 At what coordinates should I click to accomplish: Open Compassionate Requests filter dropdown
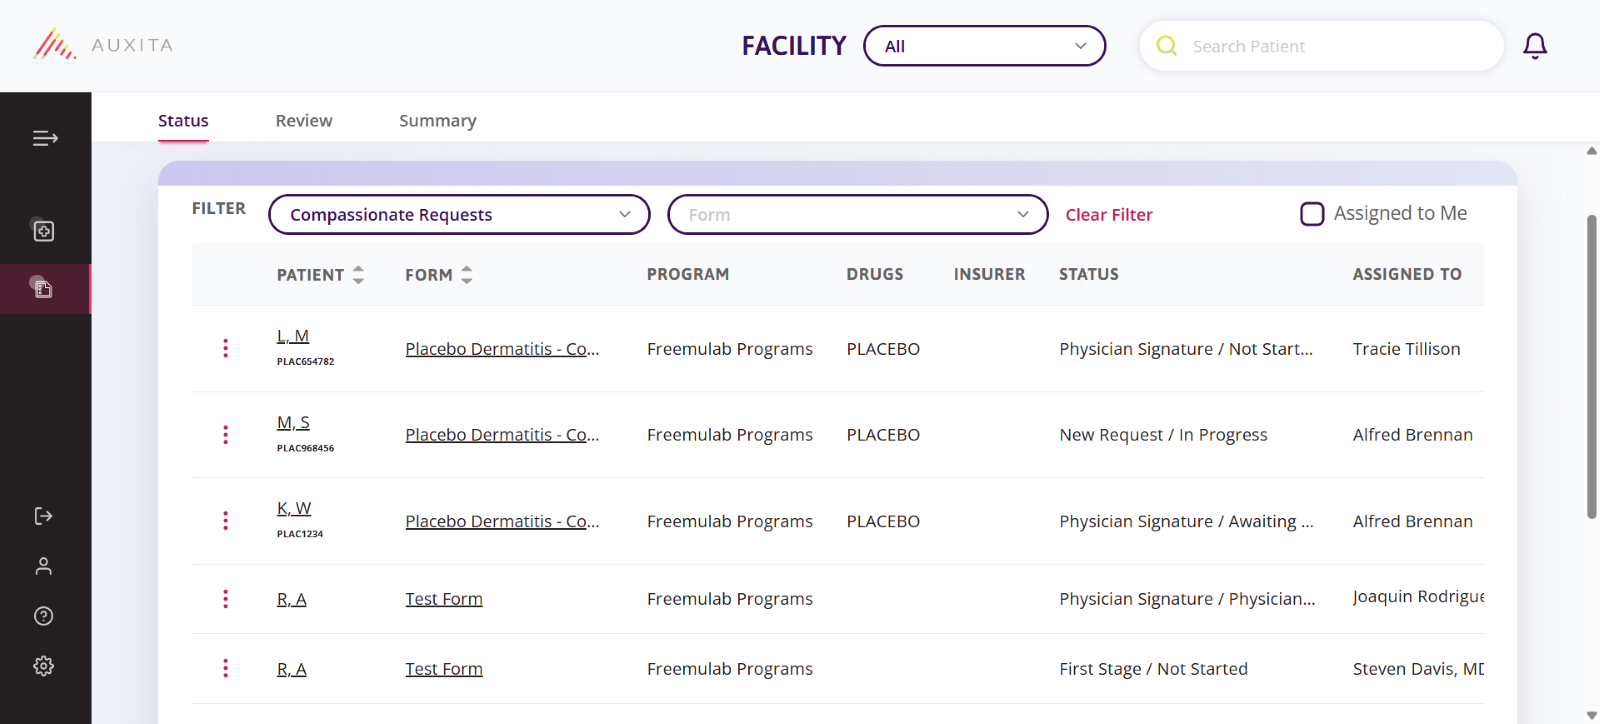[x=459, y=215]
